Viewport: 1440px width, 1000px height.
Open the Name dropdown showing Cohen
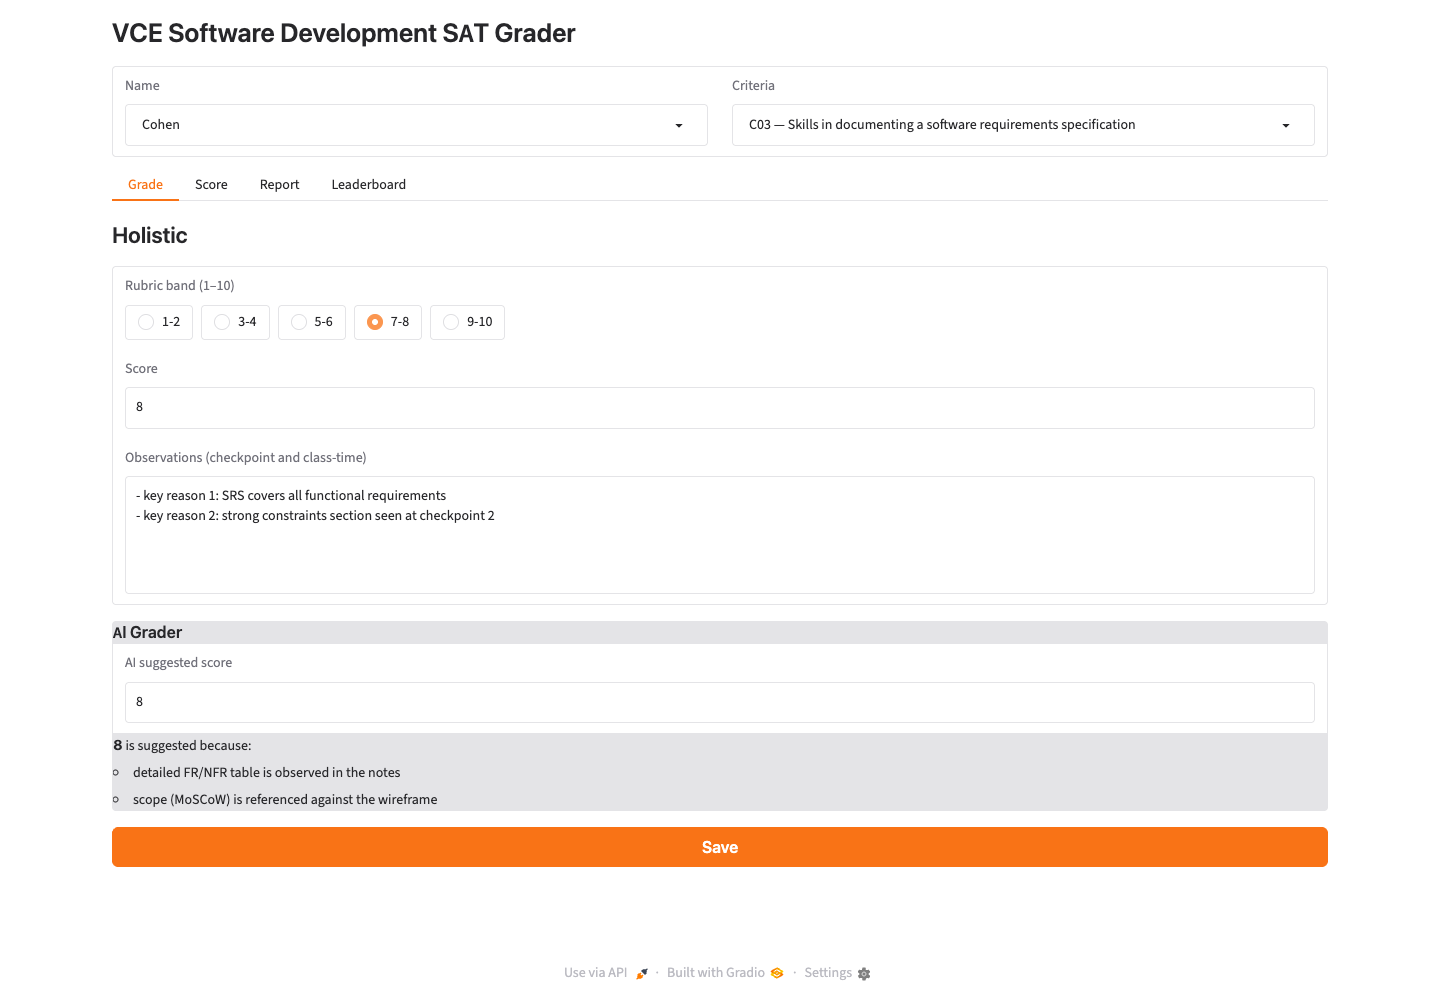[x=416, y=125]
